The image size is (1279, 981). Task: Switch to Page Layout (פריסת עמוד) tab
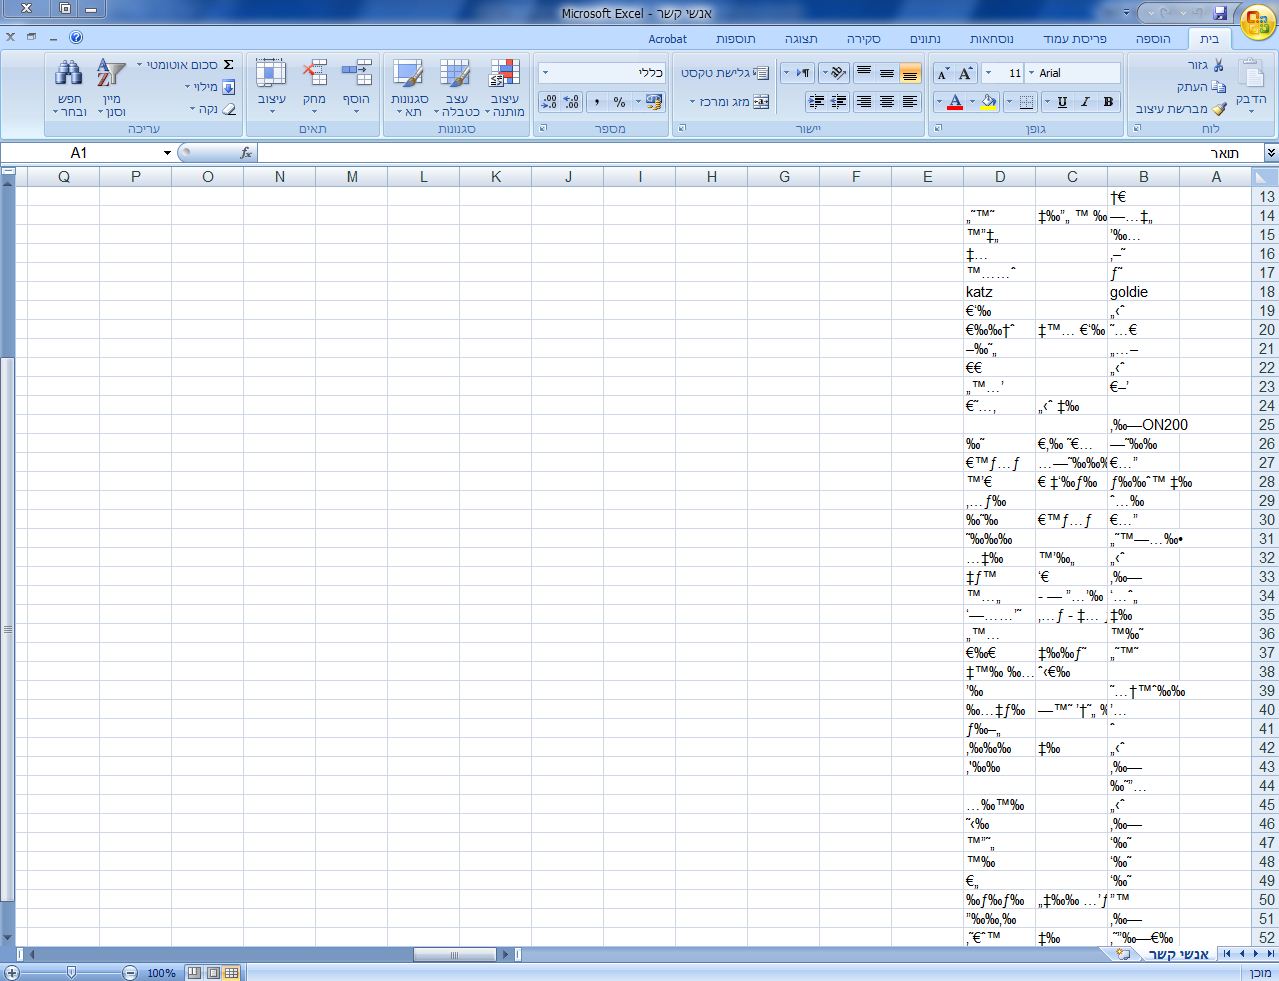coord(1075,39)
